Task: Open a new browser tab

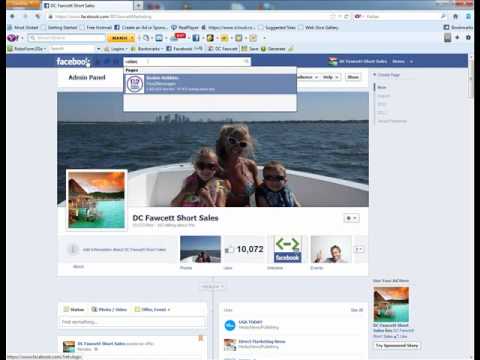Action: [138, 5]
